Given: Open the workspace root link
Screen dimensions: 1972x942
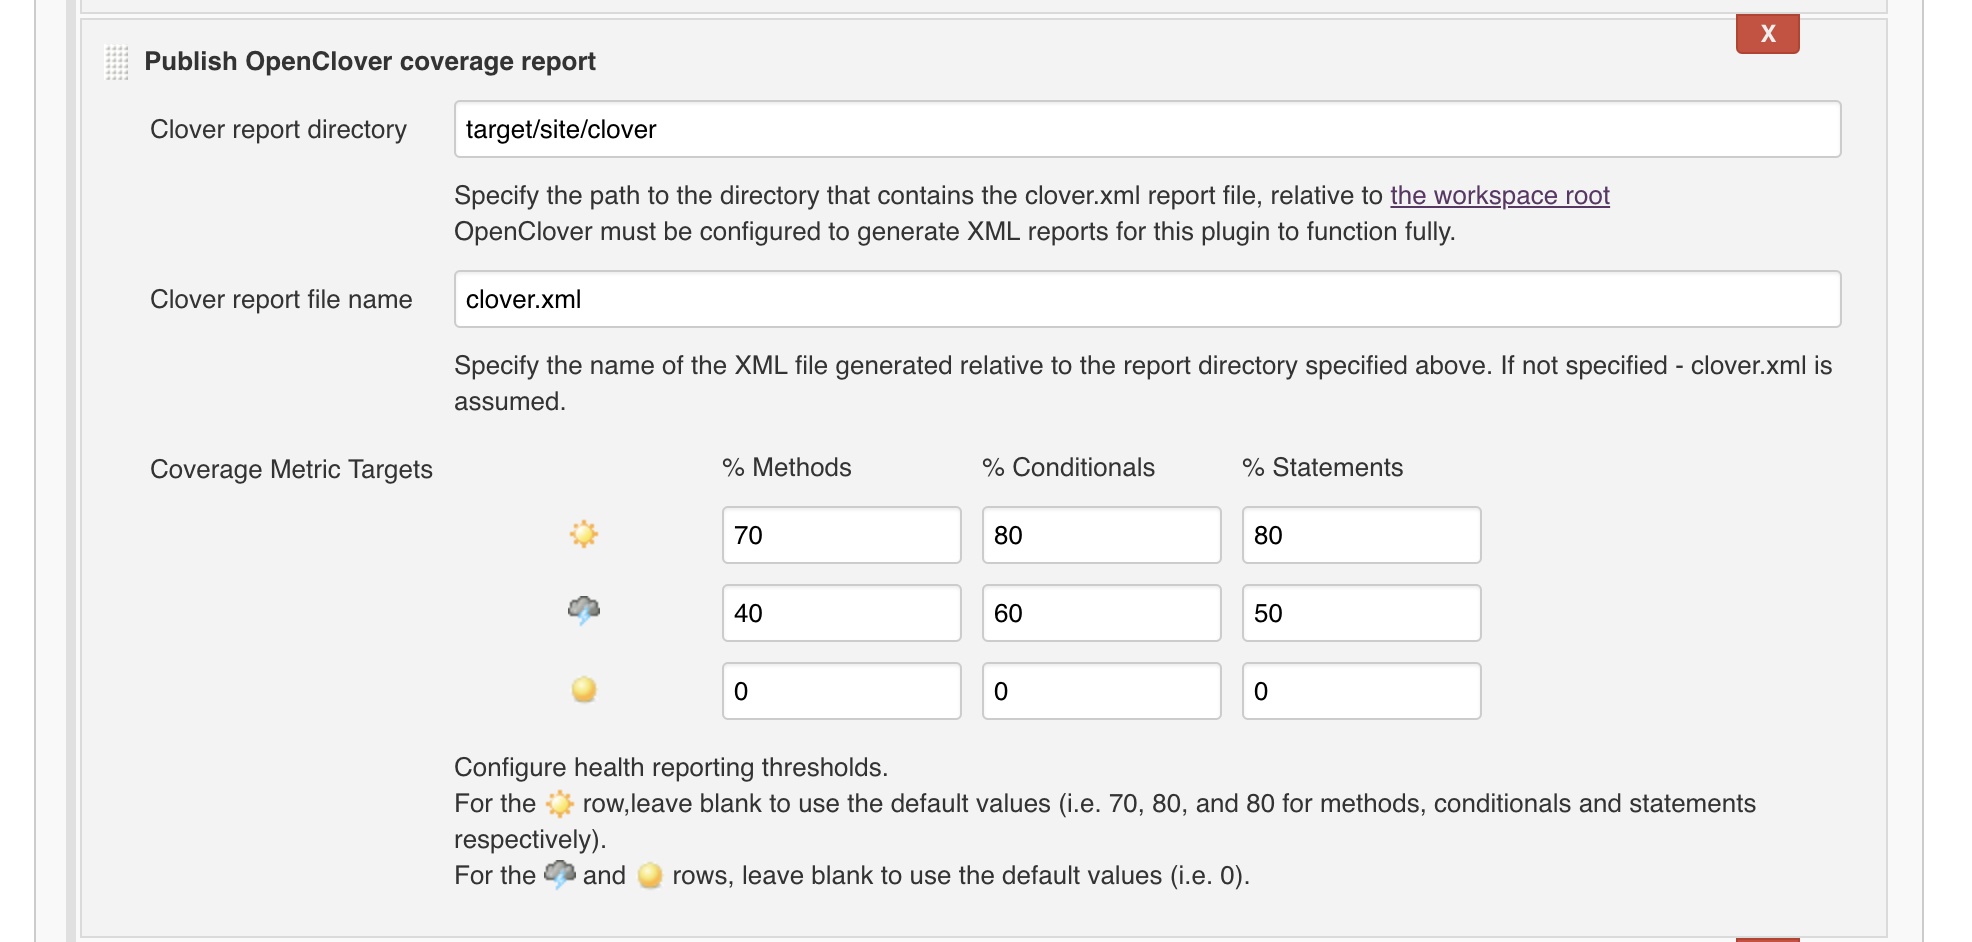Looking at the screenshot, I should (1499, 195).
